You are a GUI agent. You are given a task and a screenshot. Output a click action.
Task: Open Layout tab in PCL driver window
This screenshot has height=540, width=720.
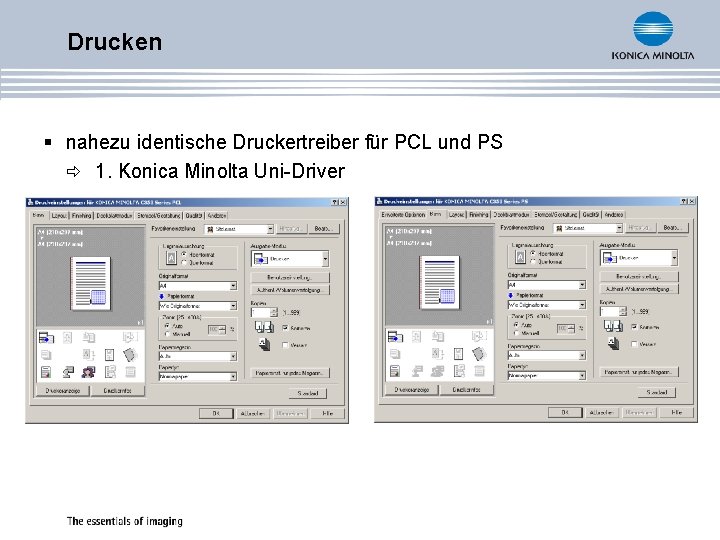59,215
